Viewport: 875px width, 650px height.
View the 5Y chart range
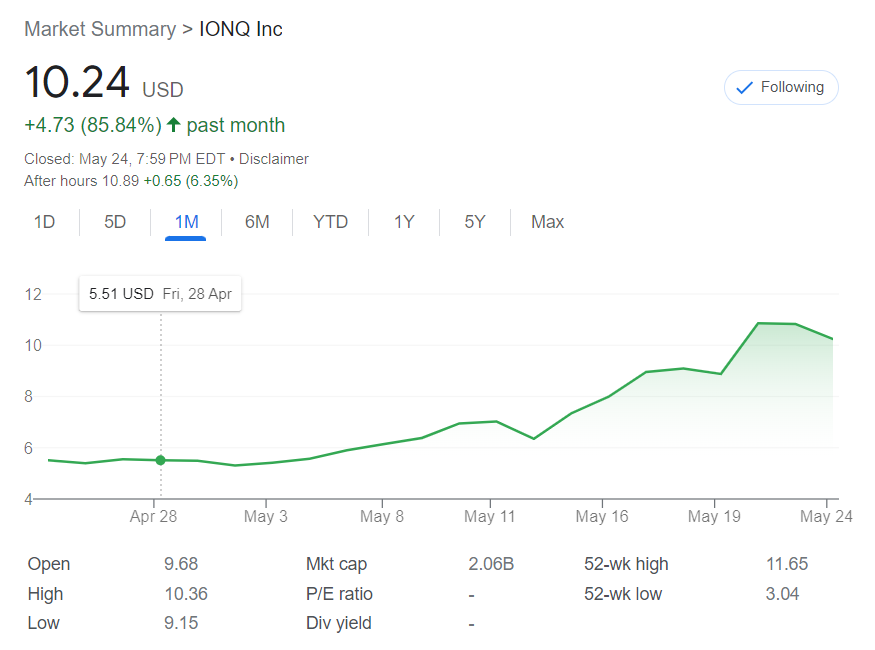point(475,222)
